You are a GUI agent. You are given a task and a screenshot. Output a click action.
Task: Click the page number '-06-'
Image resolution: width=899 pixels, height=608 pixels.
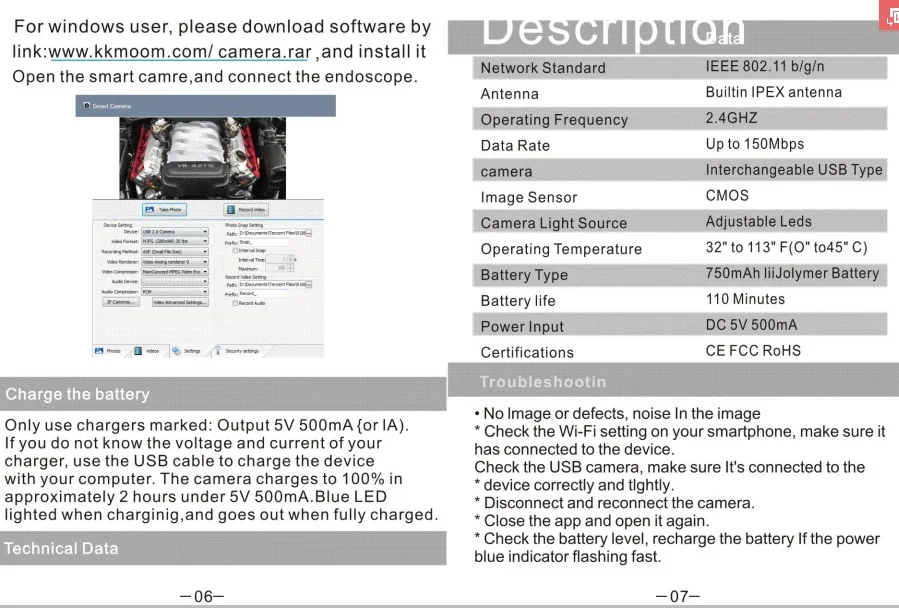(x=202, y=597)
